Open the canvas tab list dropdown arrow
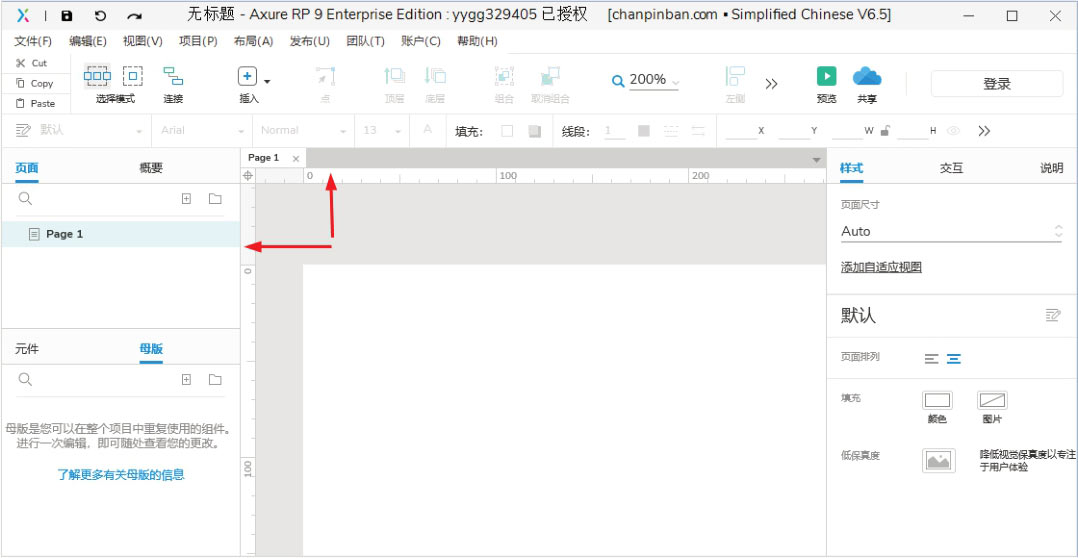This screenshot has height=558, width=1078. [816, 159]
